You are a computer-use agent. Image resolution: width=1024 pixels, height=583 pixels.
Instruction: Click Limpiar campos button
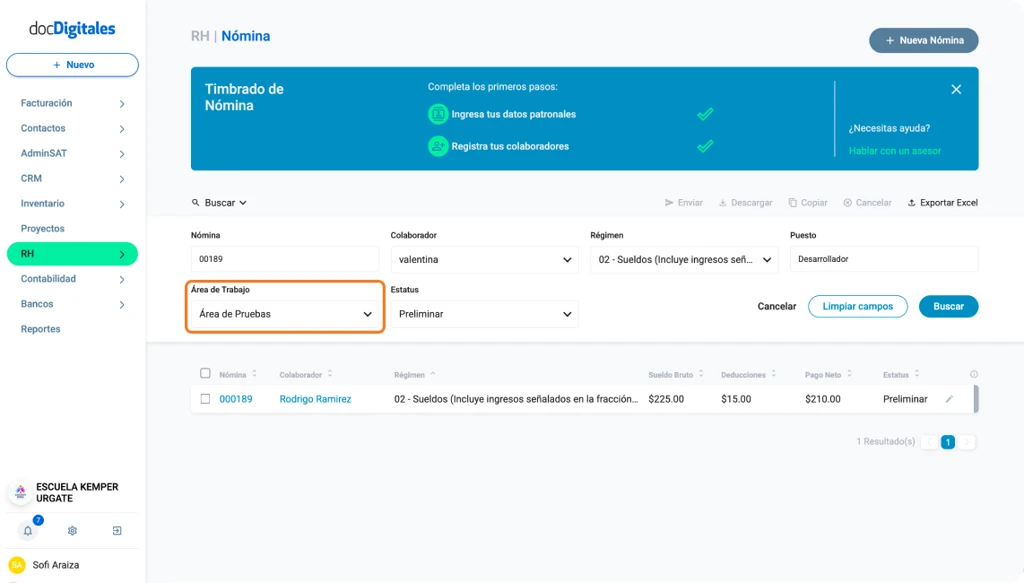point(857,306)
